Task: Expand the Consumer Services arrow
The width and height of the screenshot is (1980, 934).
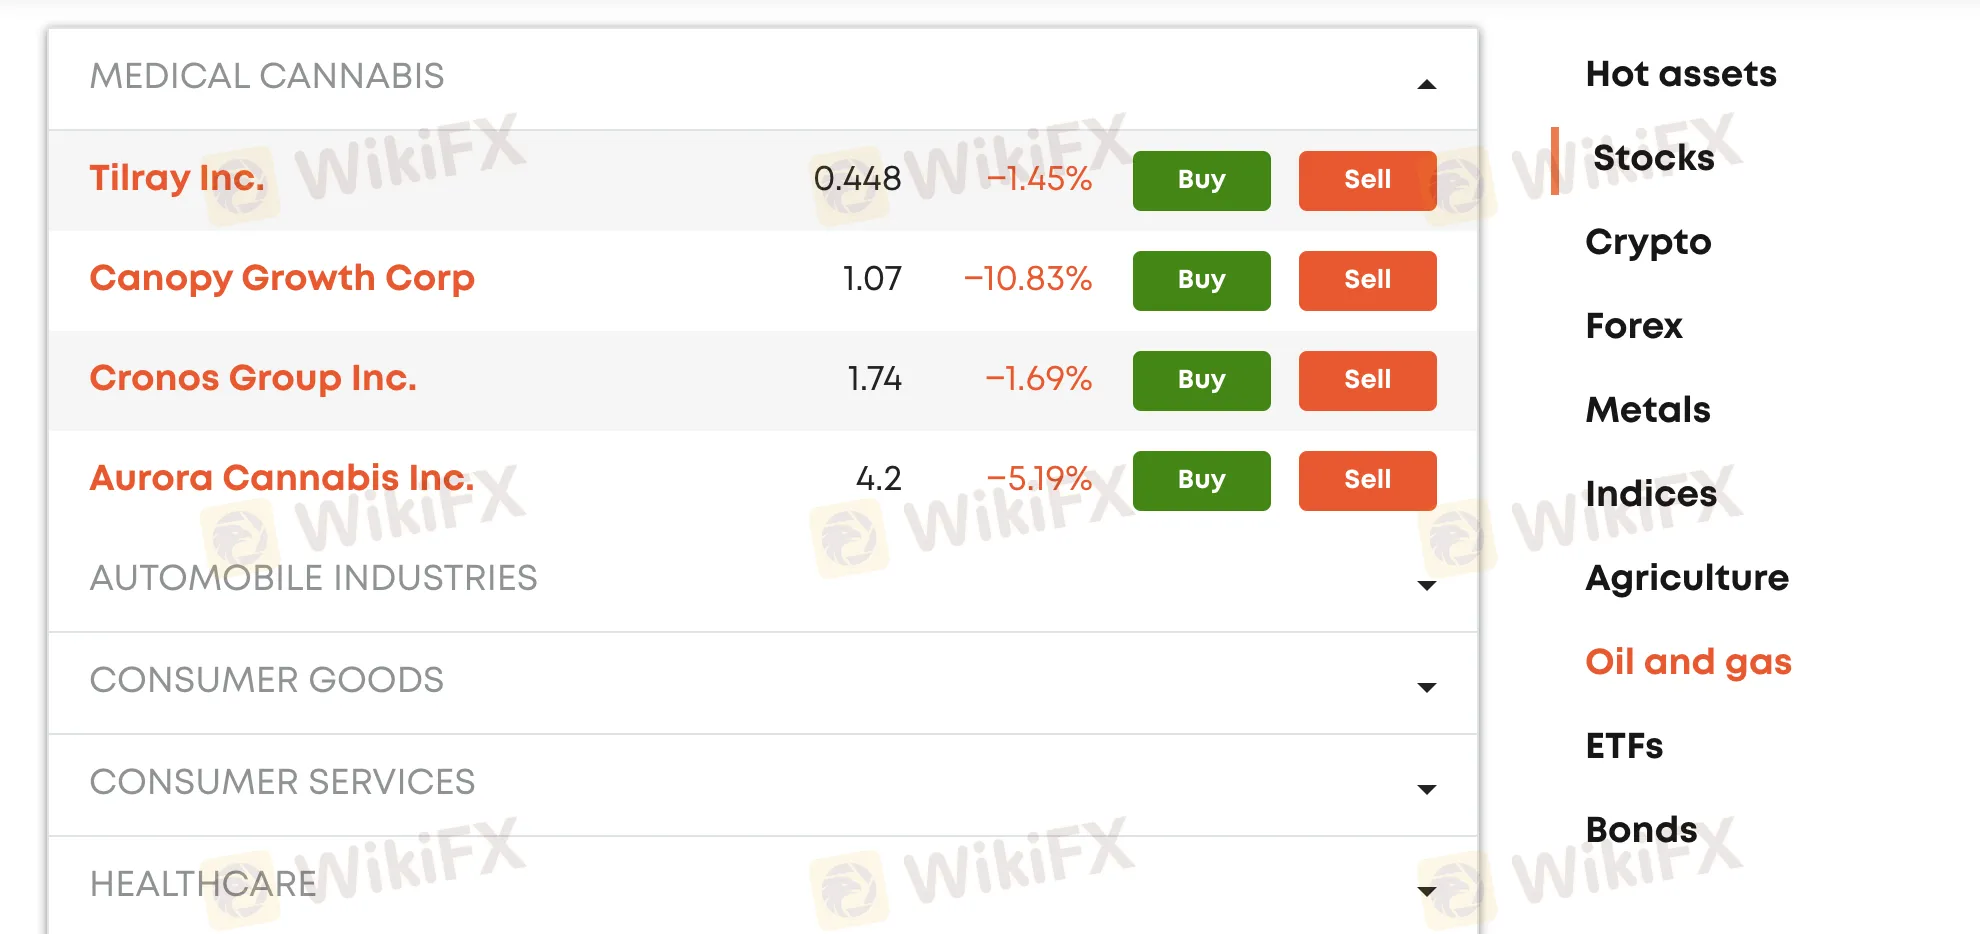Action: pos(1427,789)
